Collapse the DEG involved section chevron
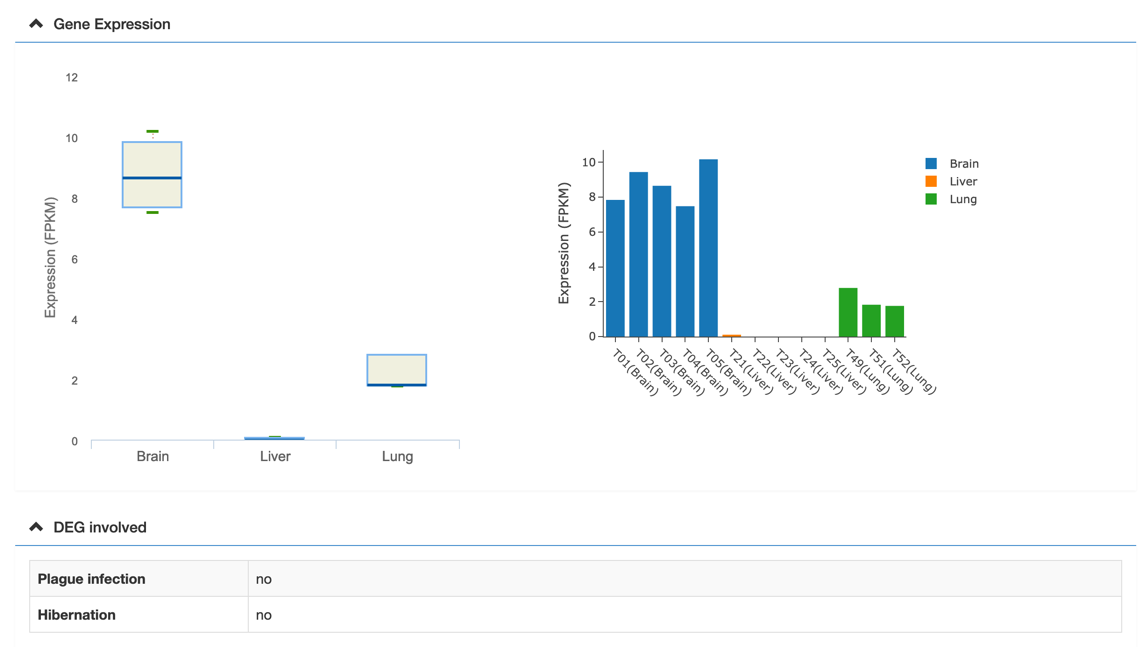Viewport: 1143px width, 647px height. pos(36,527)
